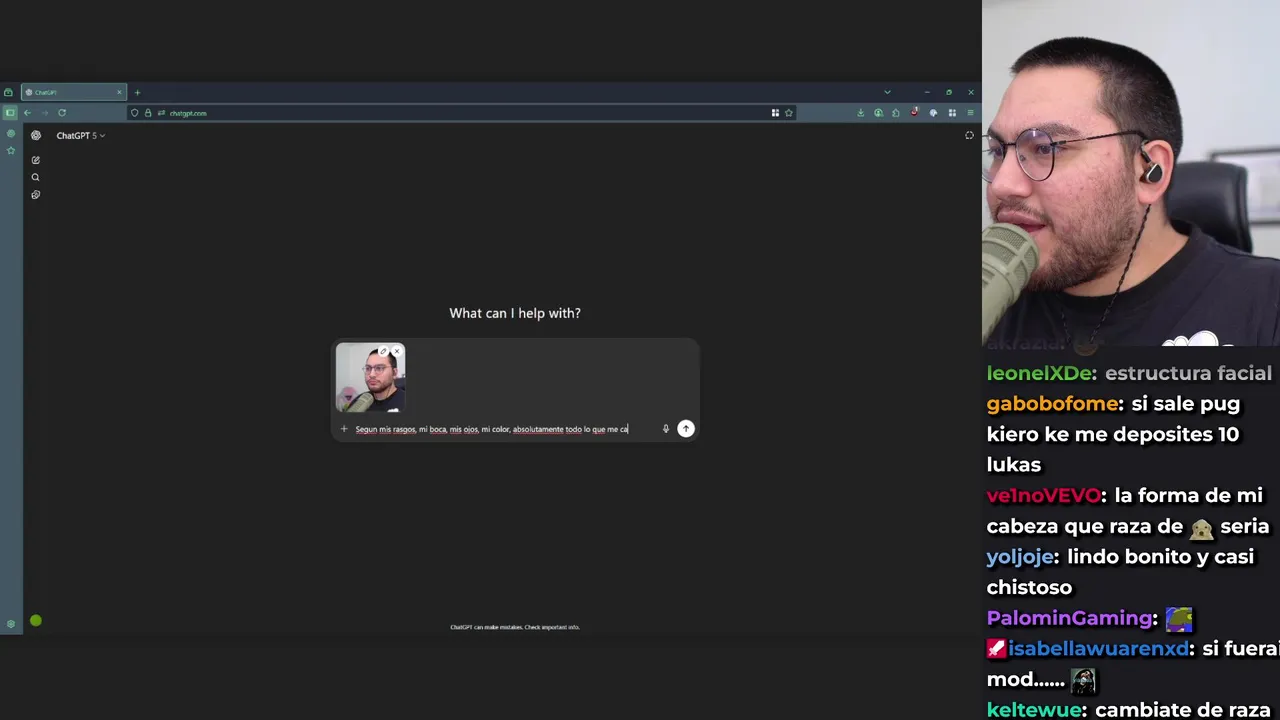This screenshot has height=720, width=1280.
Task: Open a new browser tab
Action: 137,92
